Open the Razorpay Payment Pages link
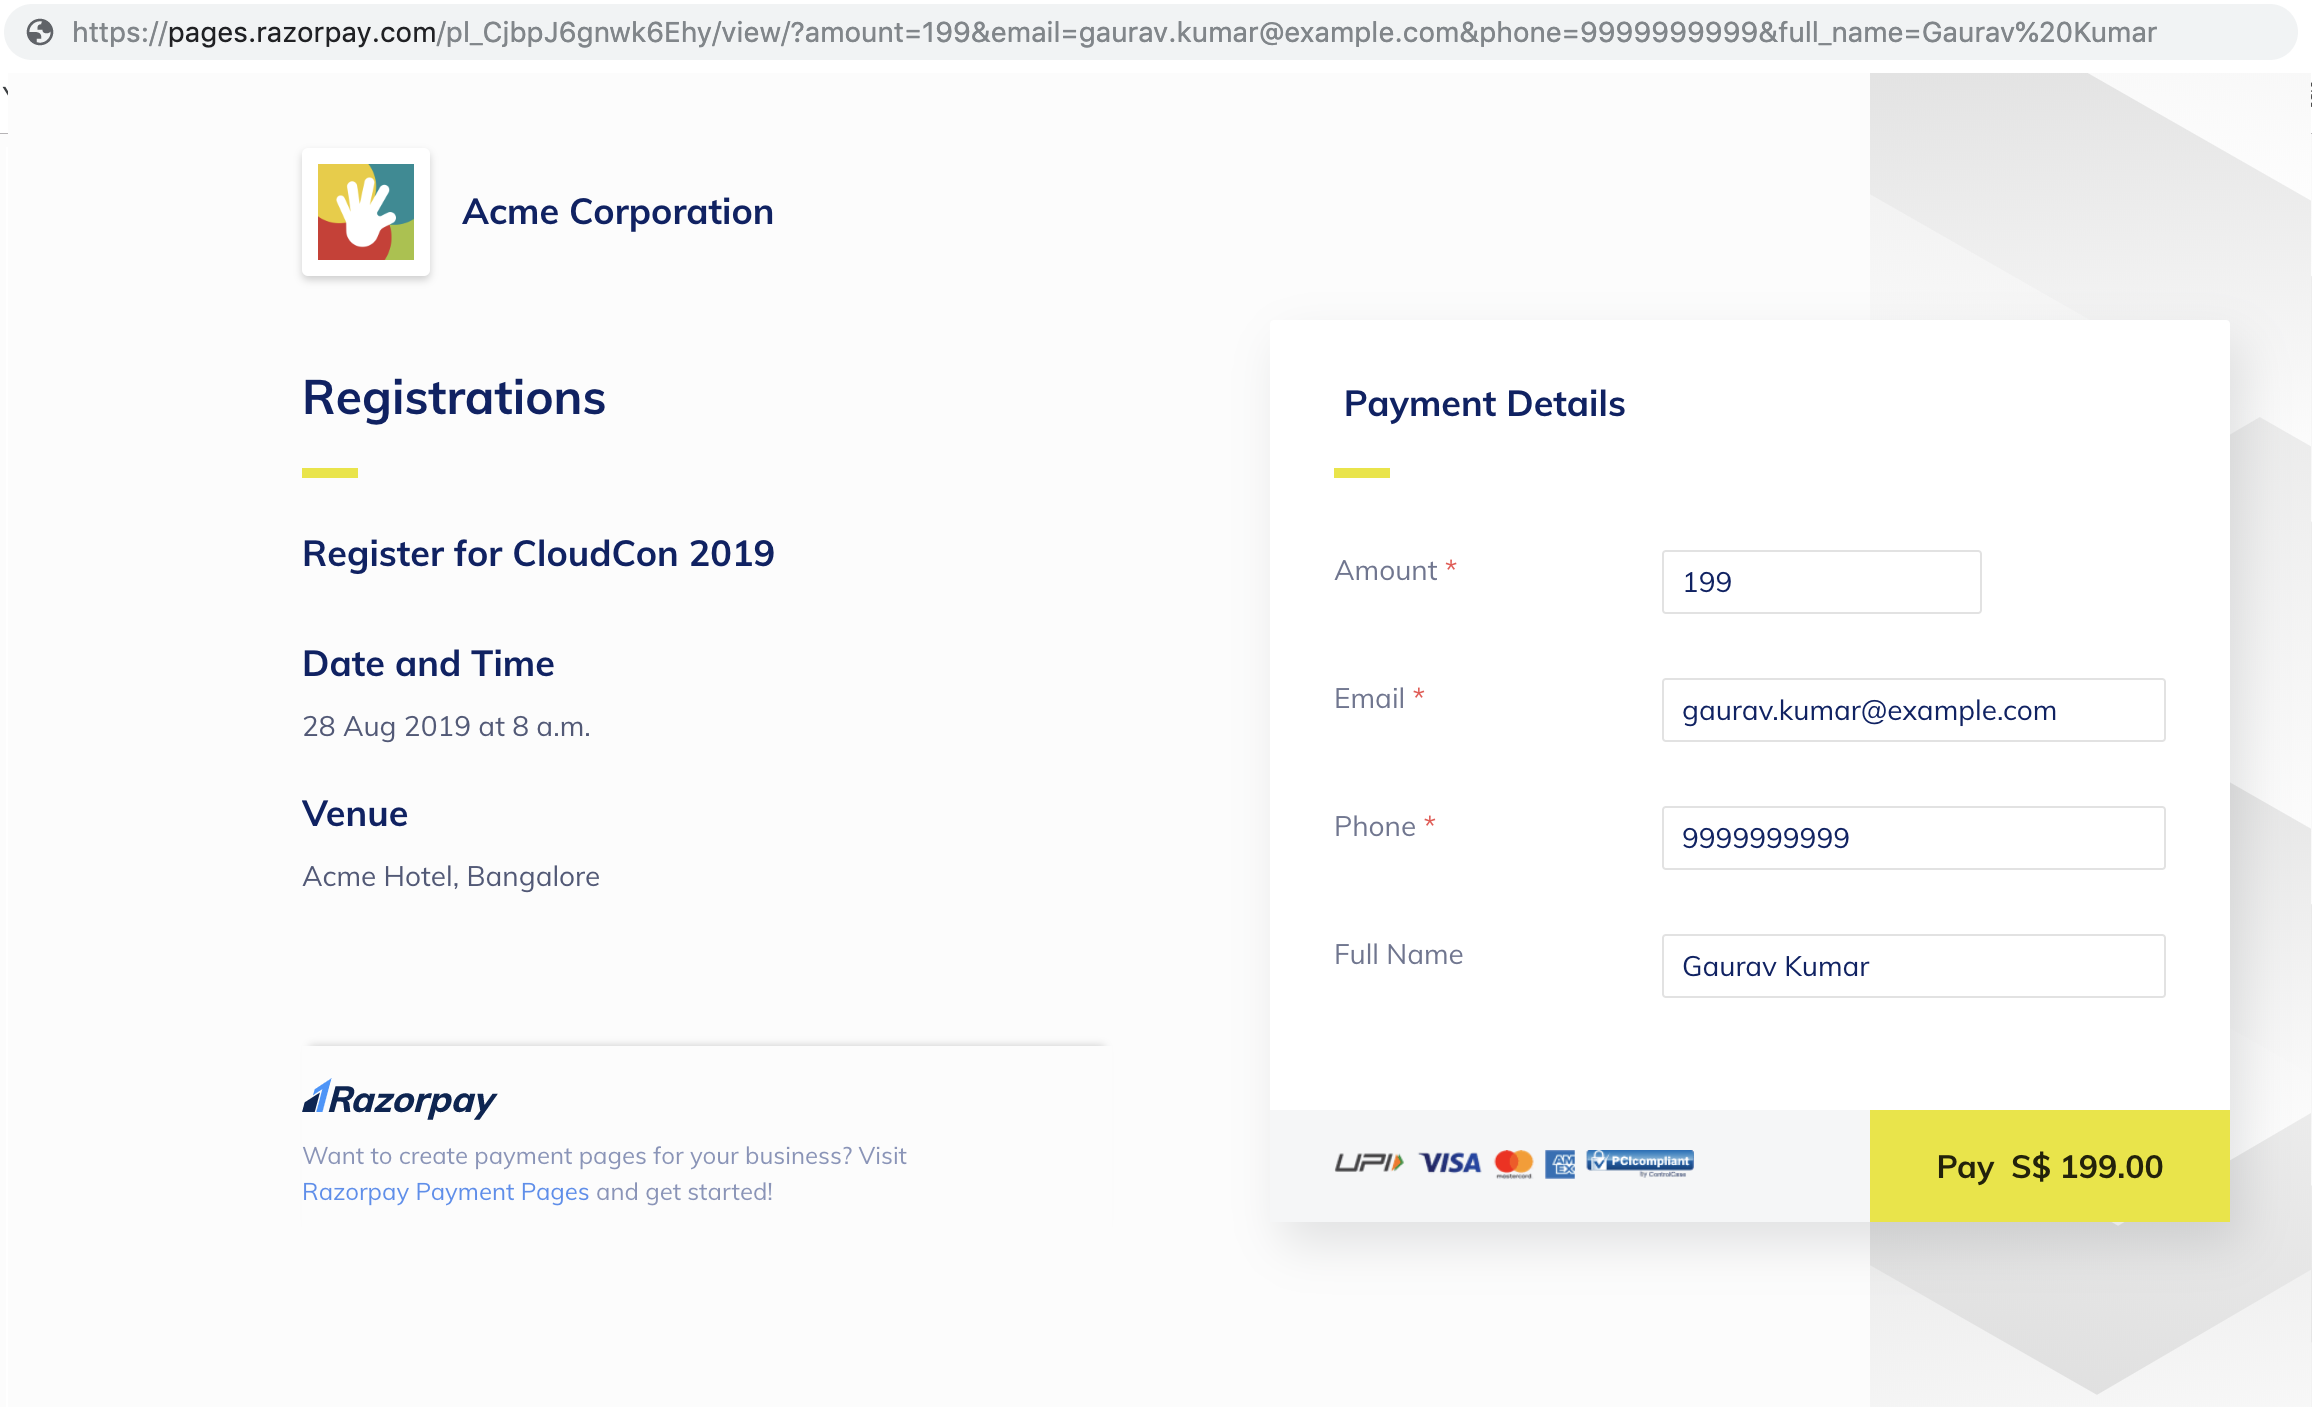The width and height of the screenshot is (2312, 1407). [445, 1192]
